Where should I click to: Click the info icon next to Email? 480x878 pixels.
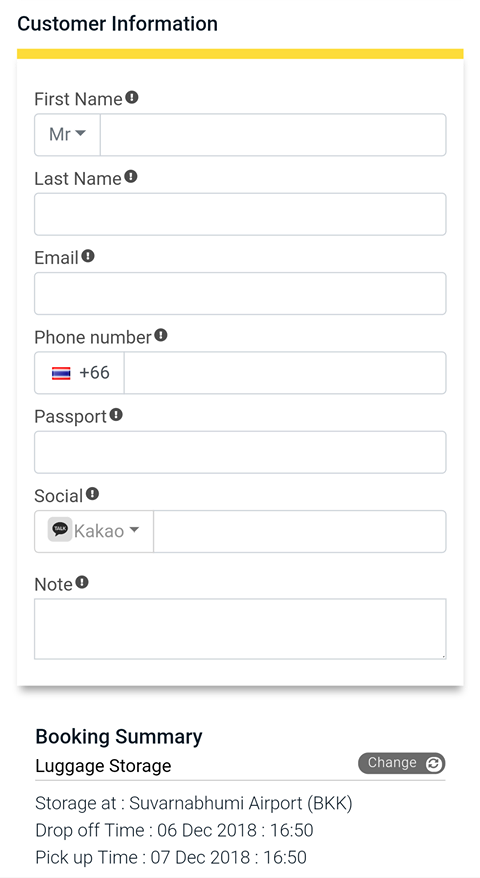coord(88,256)
